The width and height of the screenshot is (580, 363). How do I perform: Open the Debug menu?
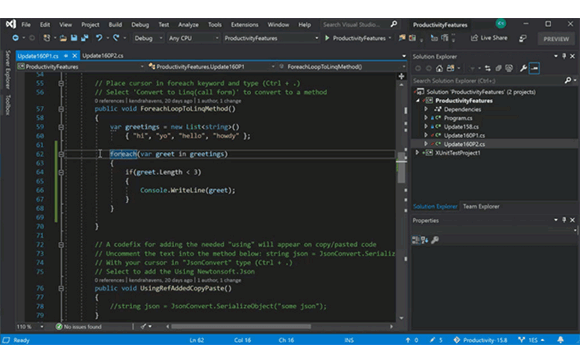pyautogui.click(x=140, y=24)
